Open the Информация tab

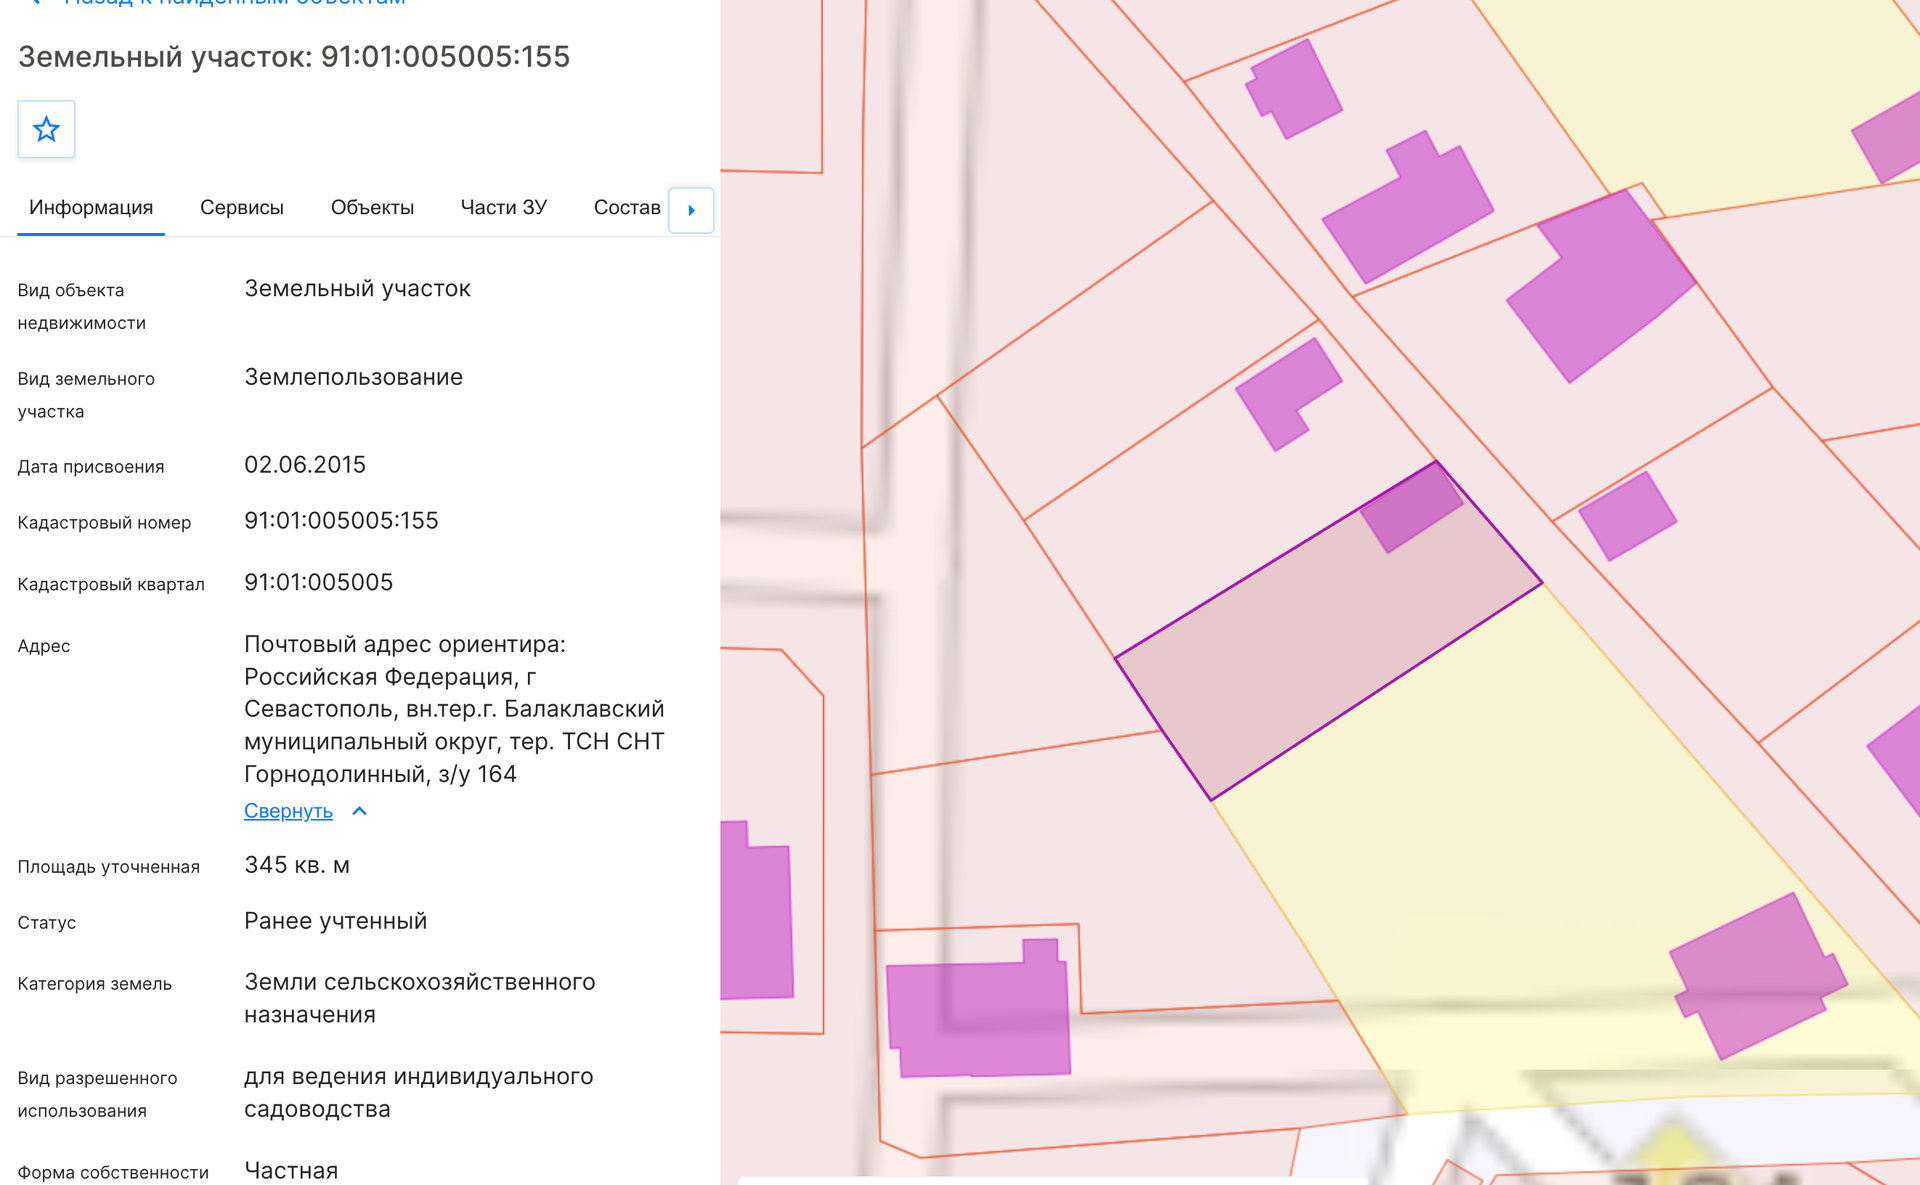pyautogui.click(x=91, y=208)
